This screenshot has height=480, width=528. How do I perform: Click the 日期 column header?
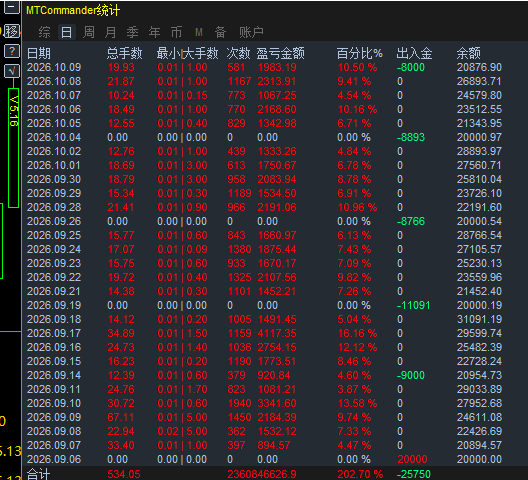click(39, 53)
